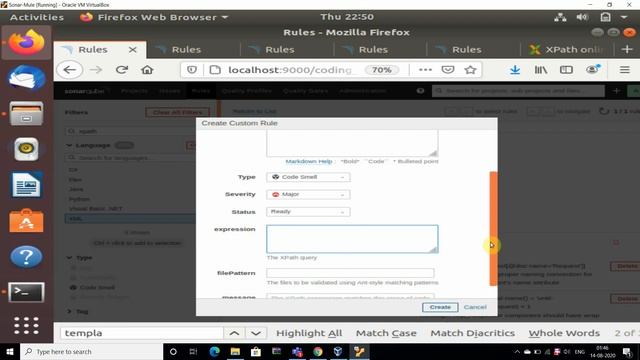Toggle Whole Words in find bar
Image resolution: width=640 pixels, height=360 pixels.
point(564,333)
